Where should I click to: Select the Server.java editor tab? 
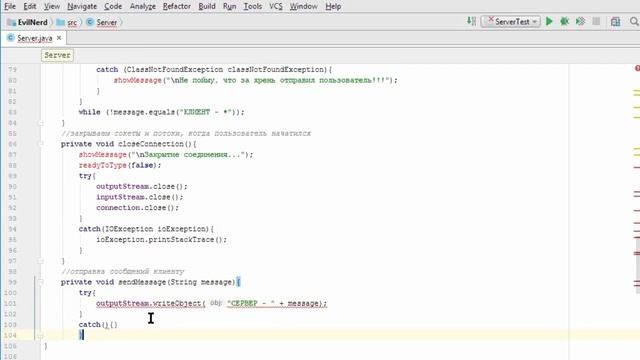34,38
